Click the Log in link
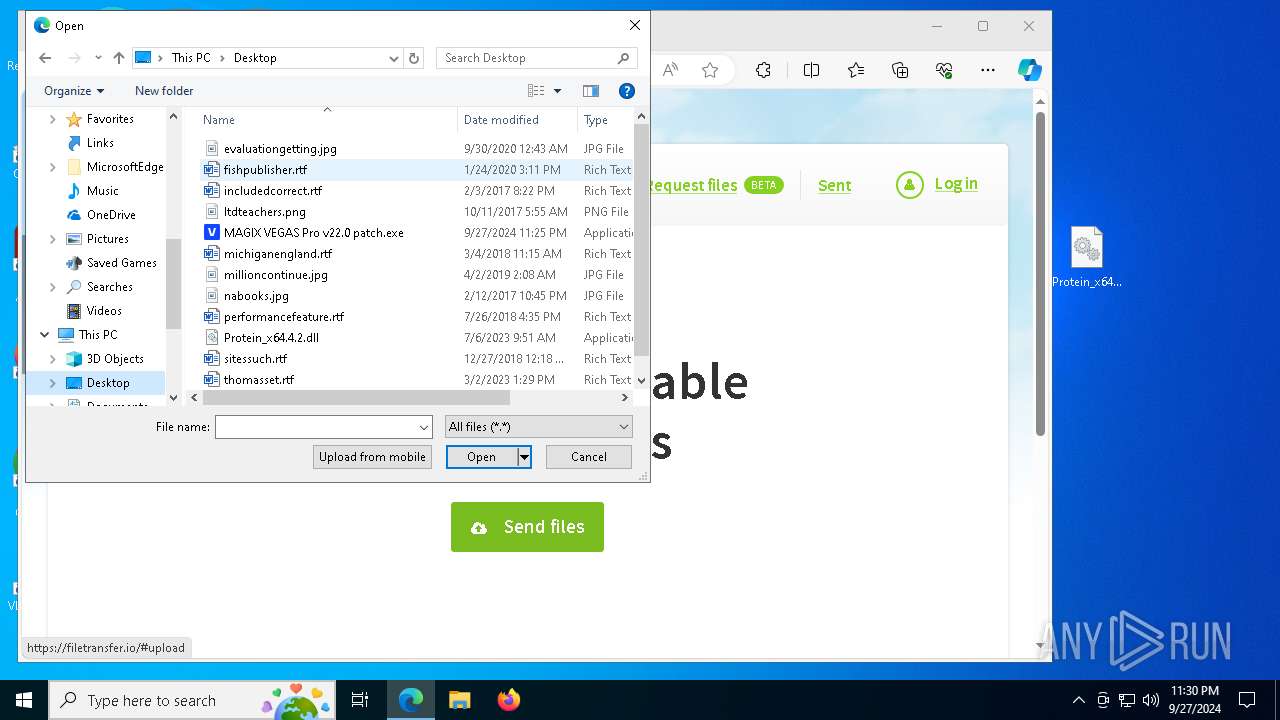 tap(956, 184)
